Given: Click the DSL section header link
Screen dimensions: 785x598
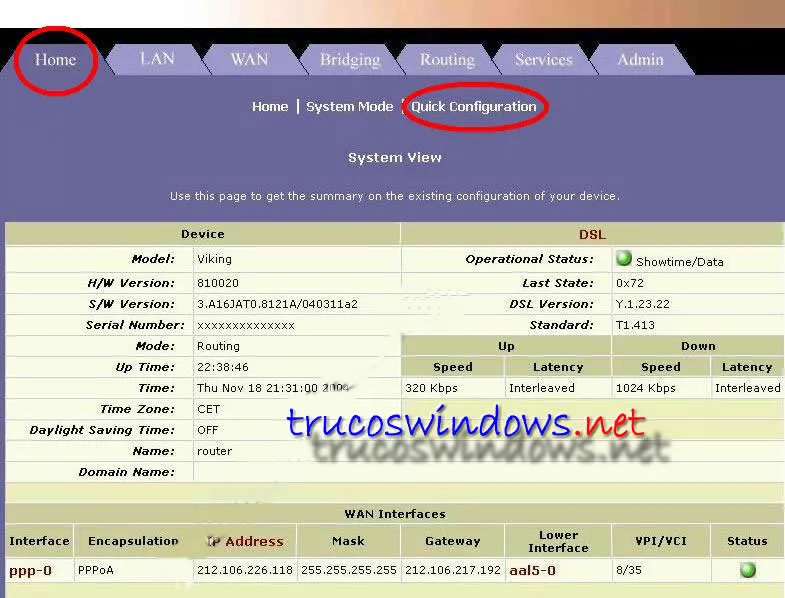Looking at the screenshot, I should coord(592,234).
